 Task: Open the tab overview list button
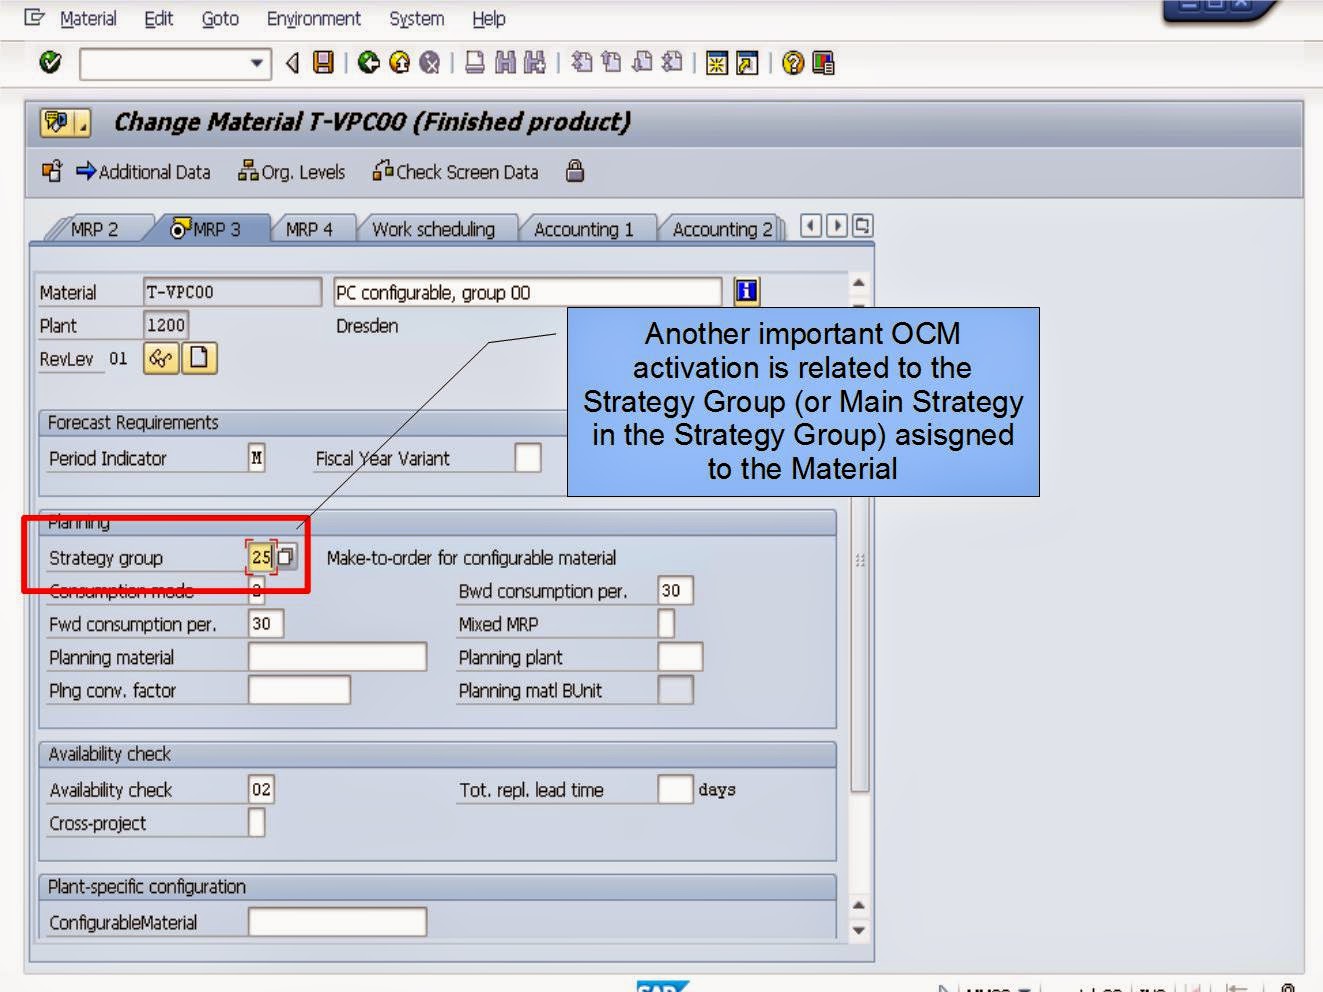pyautogui.click(x=861, y=226)
